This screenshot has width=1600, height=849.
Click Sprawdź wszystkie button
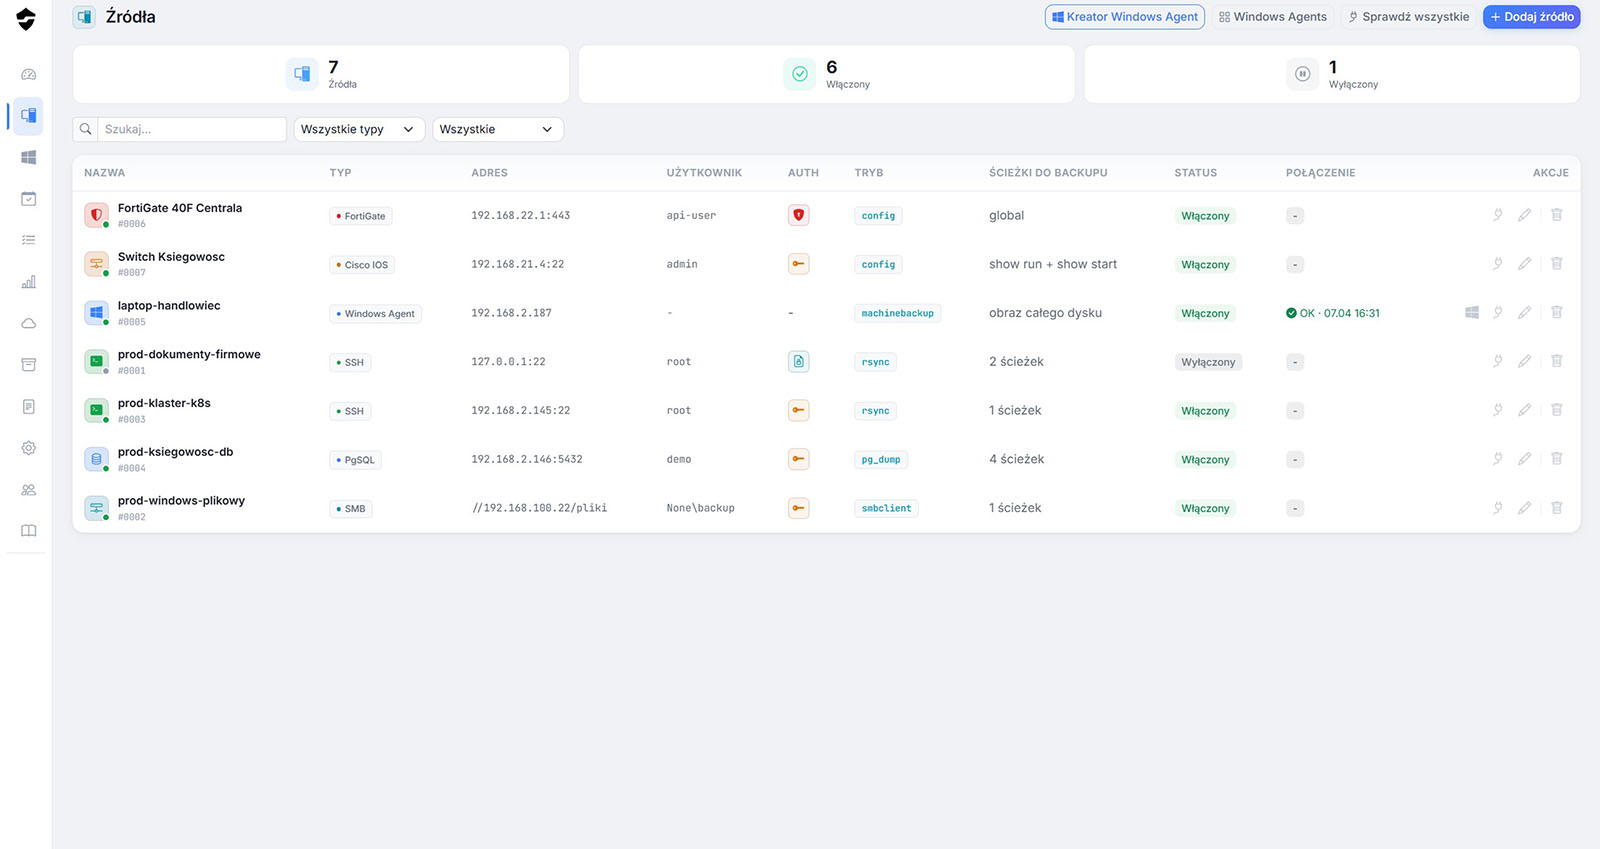pos(1408,17)
